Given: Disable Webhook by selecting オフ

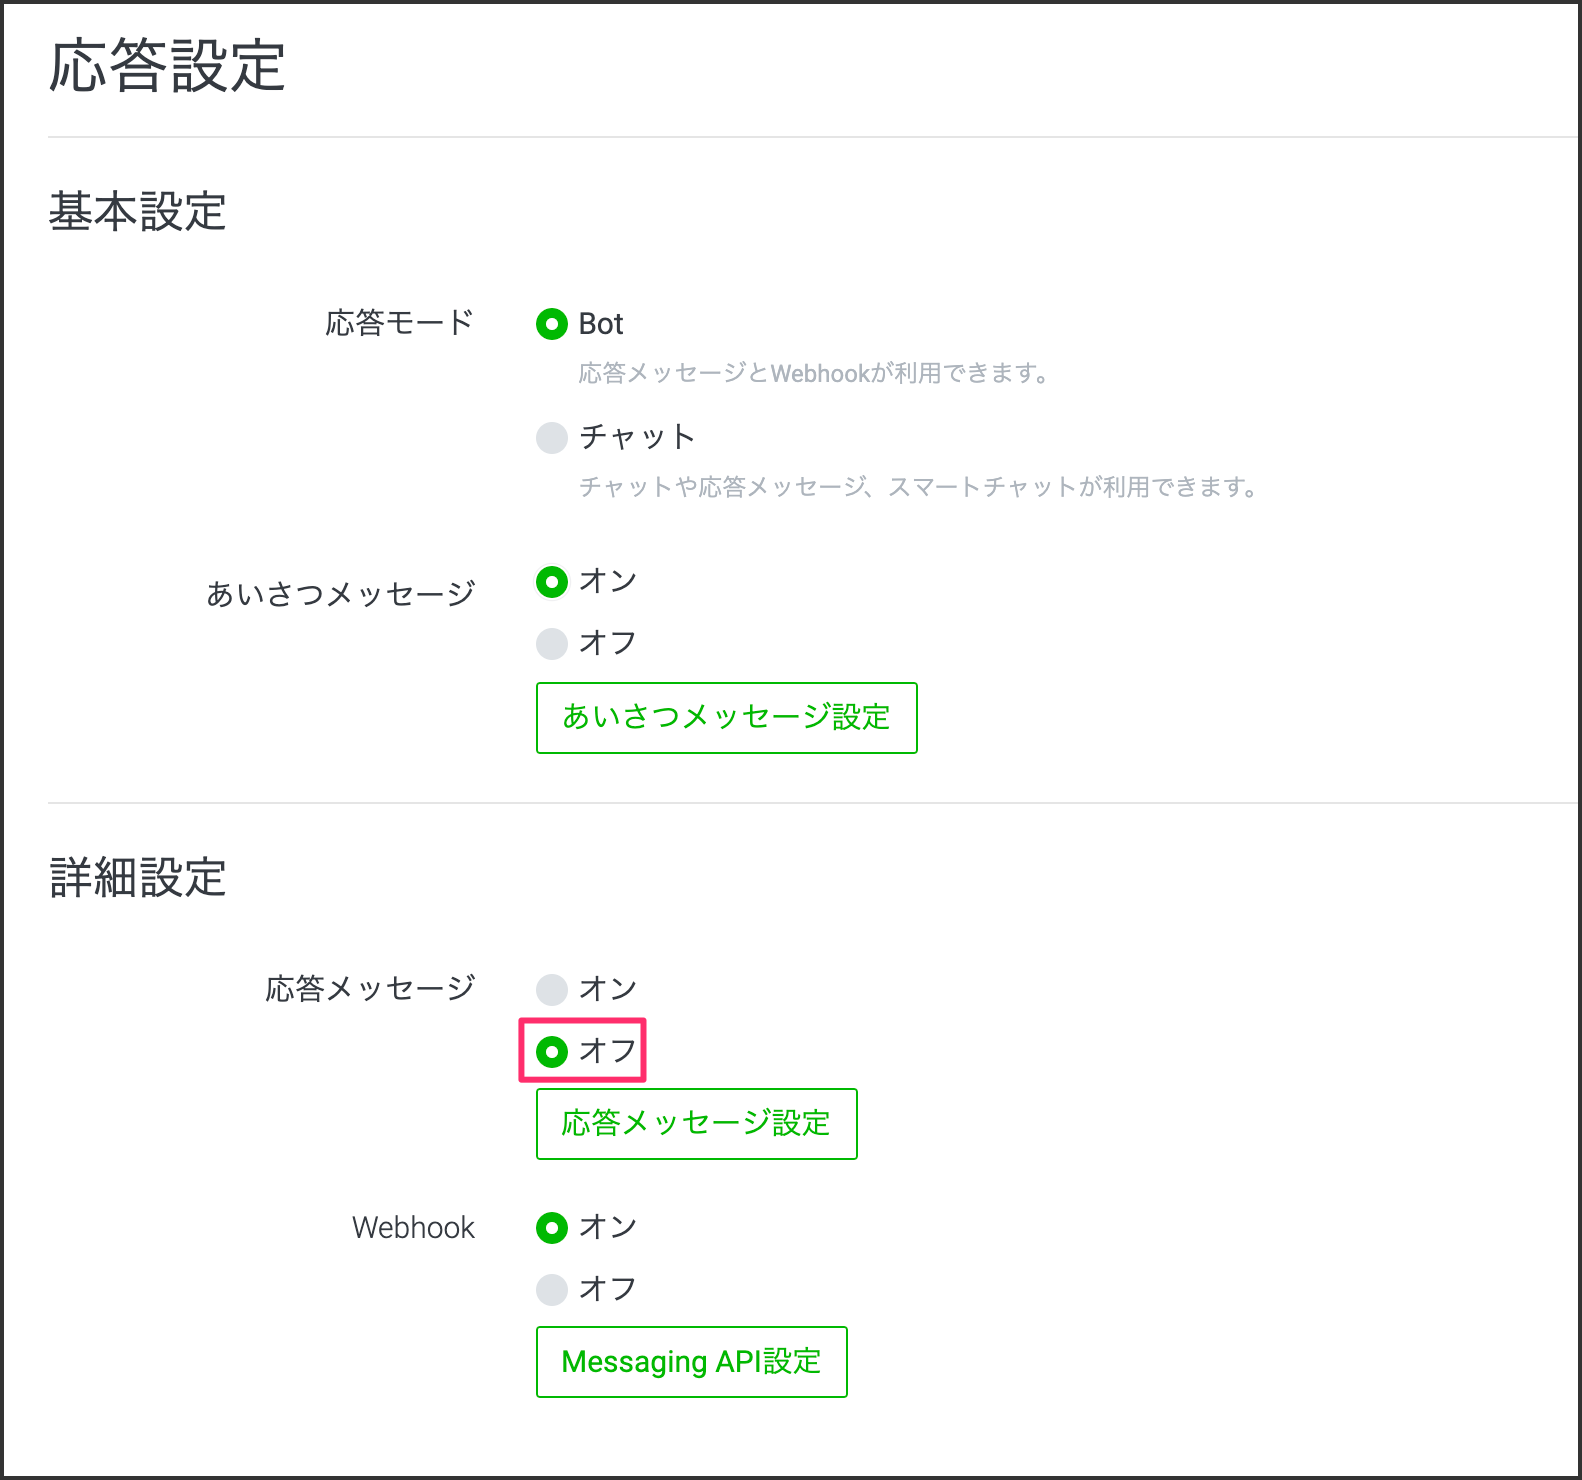Looking at the screenshot, I should pos(552,1290).
